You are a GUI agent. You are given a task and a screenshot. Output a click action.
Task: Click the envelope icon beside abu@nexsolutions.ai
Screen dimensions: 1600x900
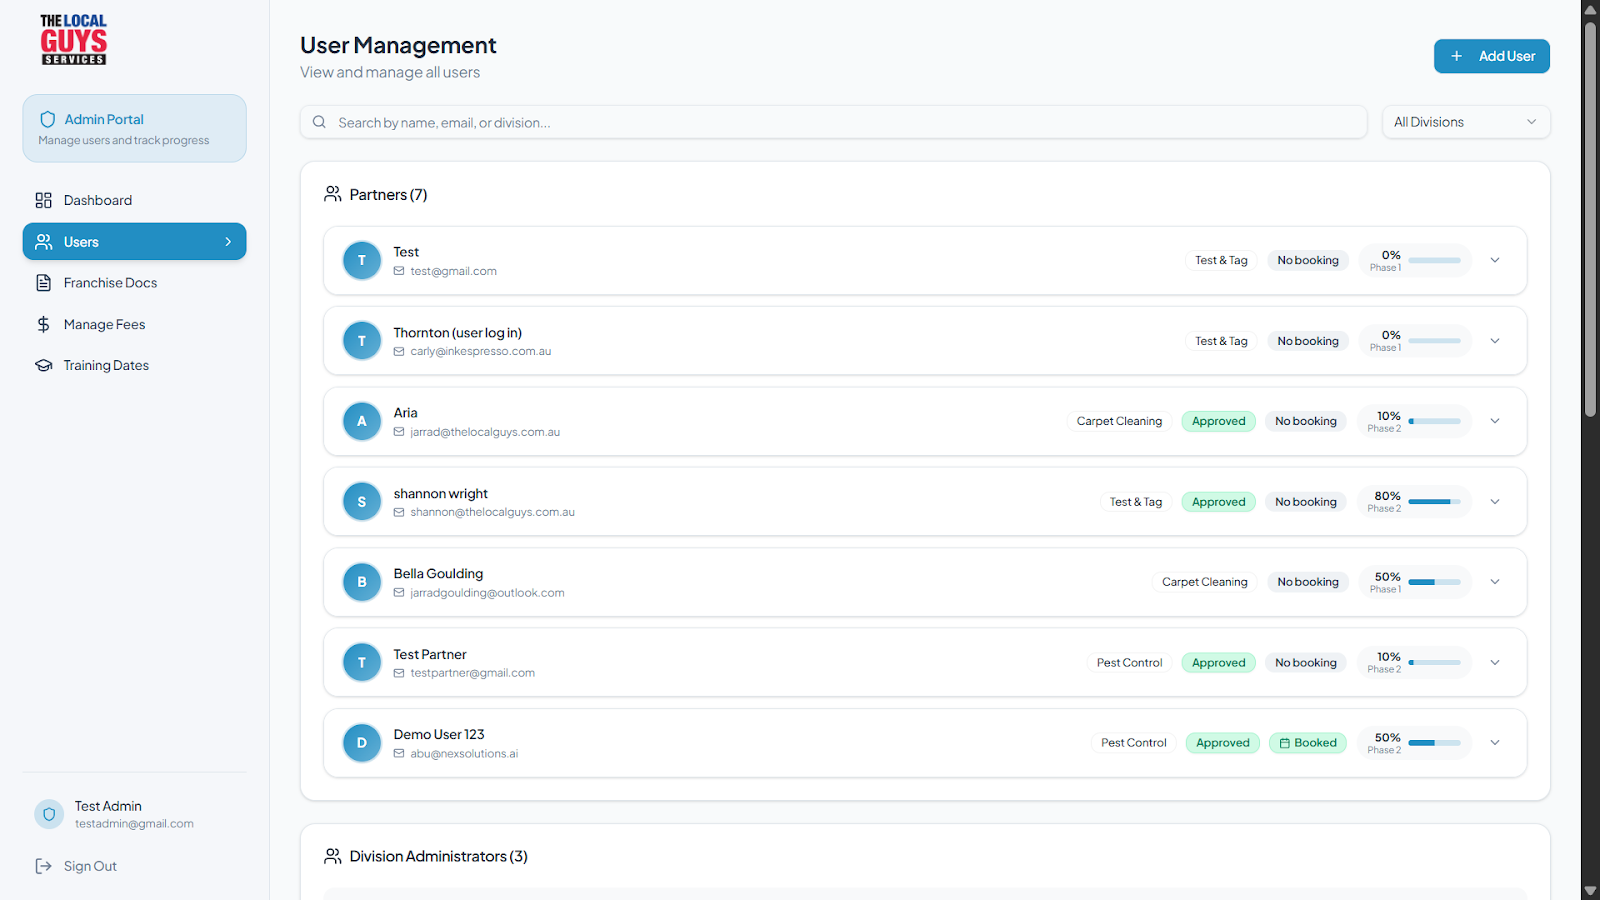click(x=399, y=754)
